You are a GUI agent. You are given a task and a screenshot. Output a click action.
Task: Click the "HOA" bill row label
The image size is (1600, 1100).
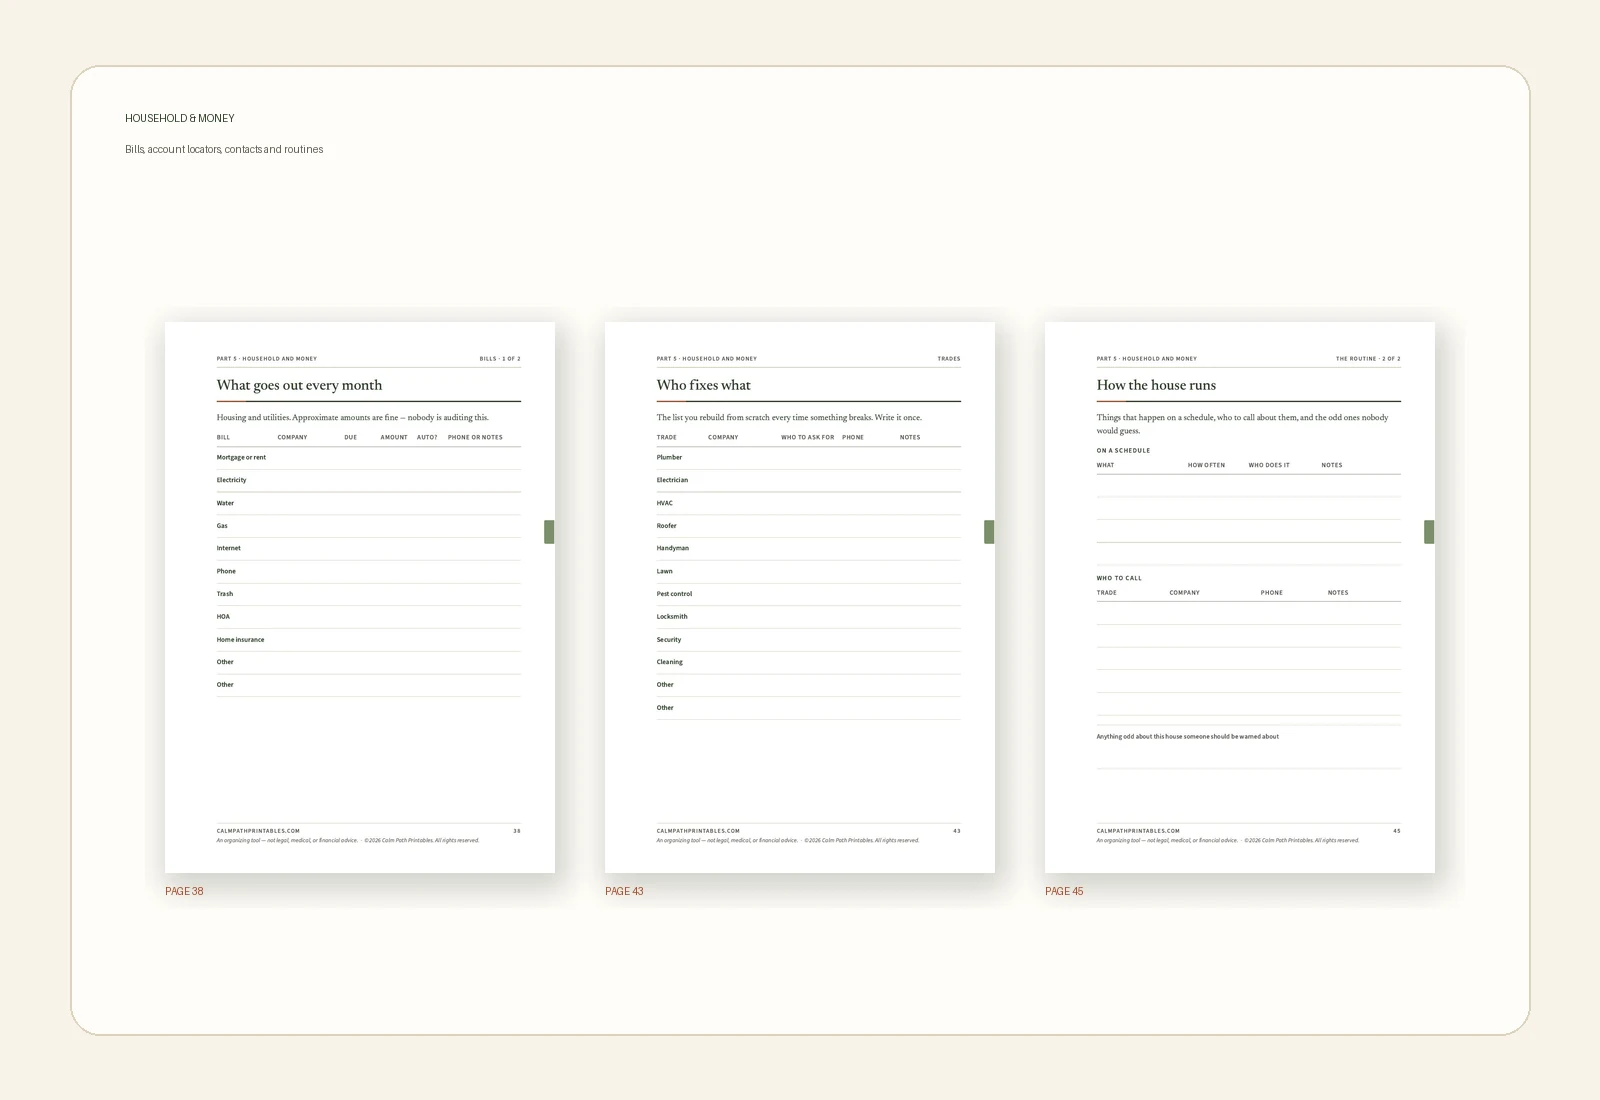tap(223, 616)
